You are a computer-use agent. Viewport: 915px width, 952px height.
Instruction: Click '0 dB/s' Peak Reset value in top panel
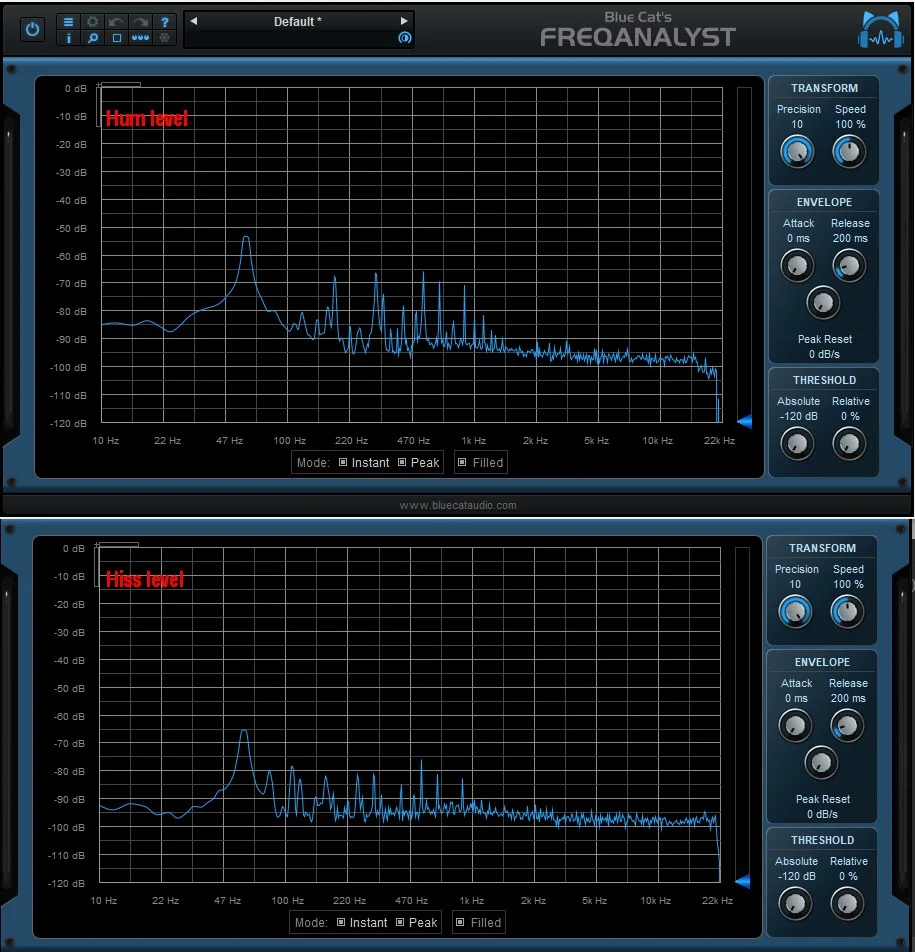pos(824,355)
